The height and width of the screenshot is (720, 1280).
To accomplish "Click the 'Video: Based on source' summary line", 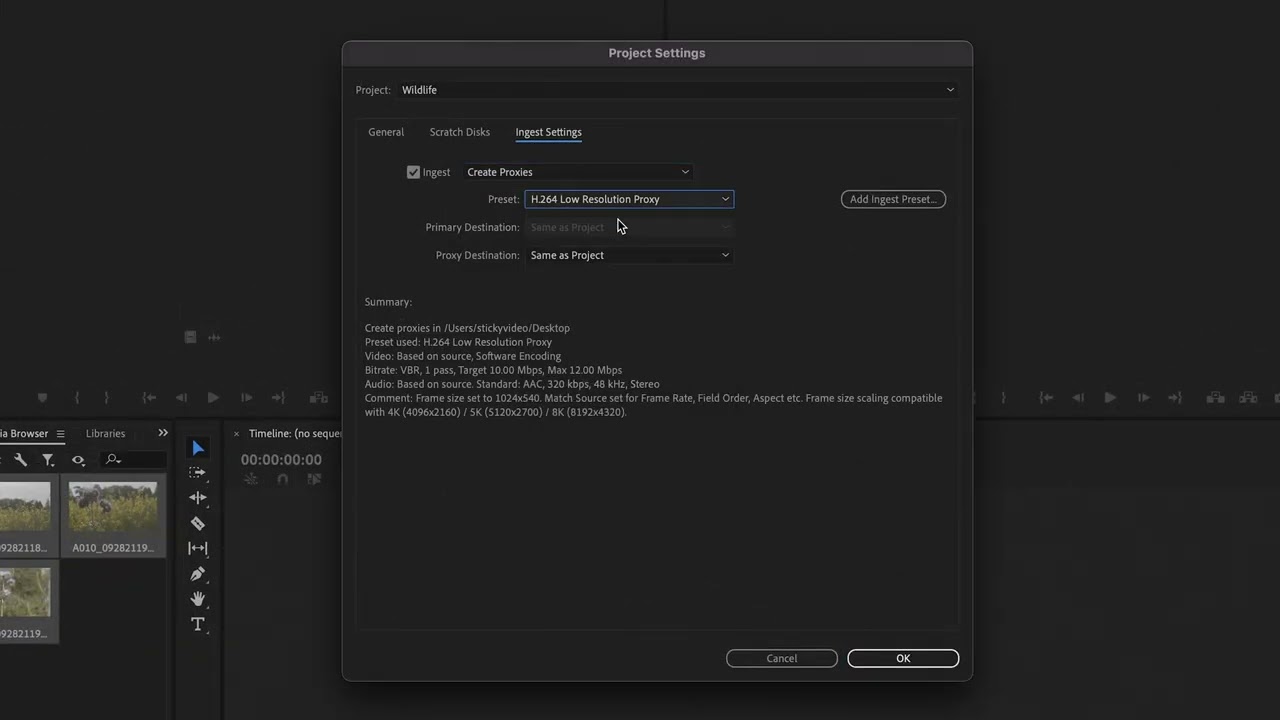I will [463, 356].
